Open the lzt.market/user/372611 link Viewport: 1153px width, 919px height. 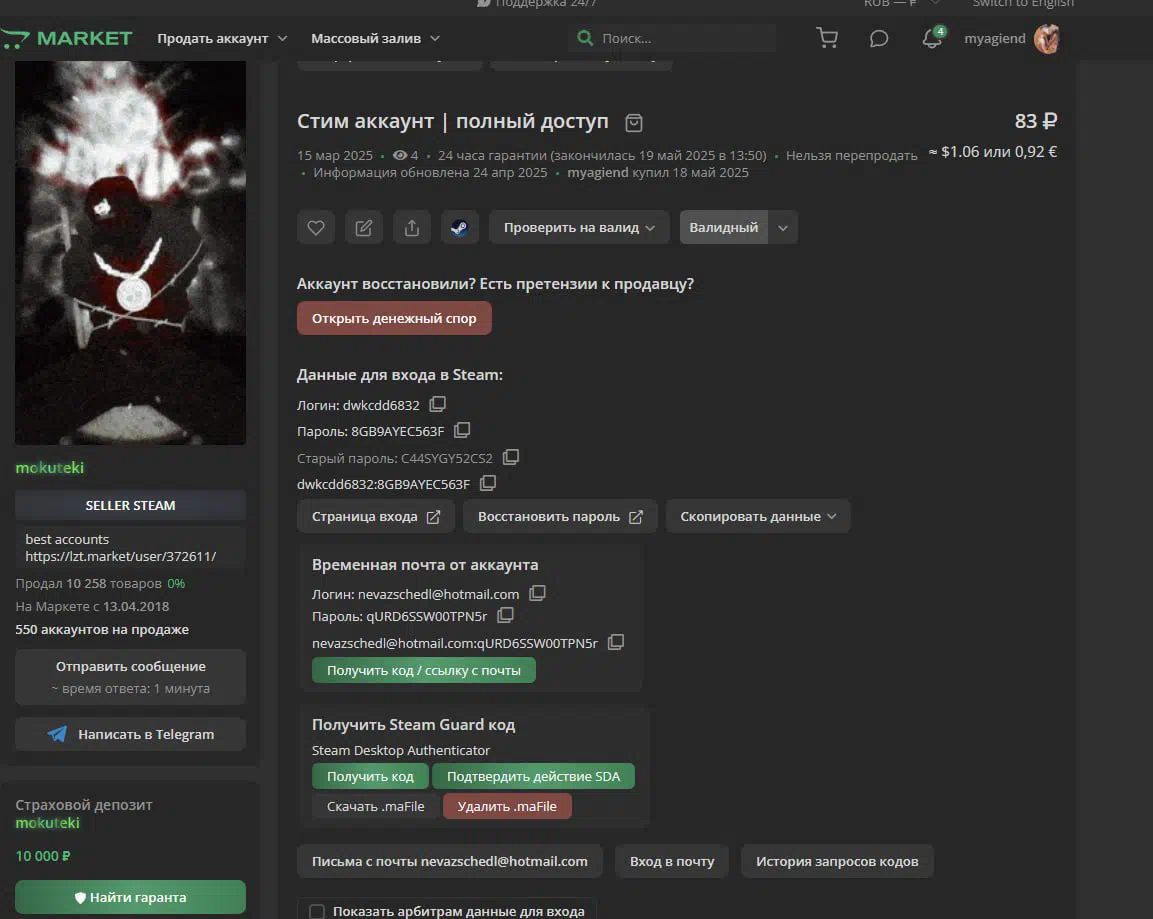121,557
